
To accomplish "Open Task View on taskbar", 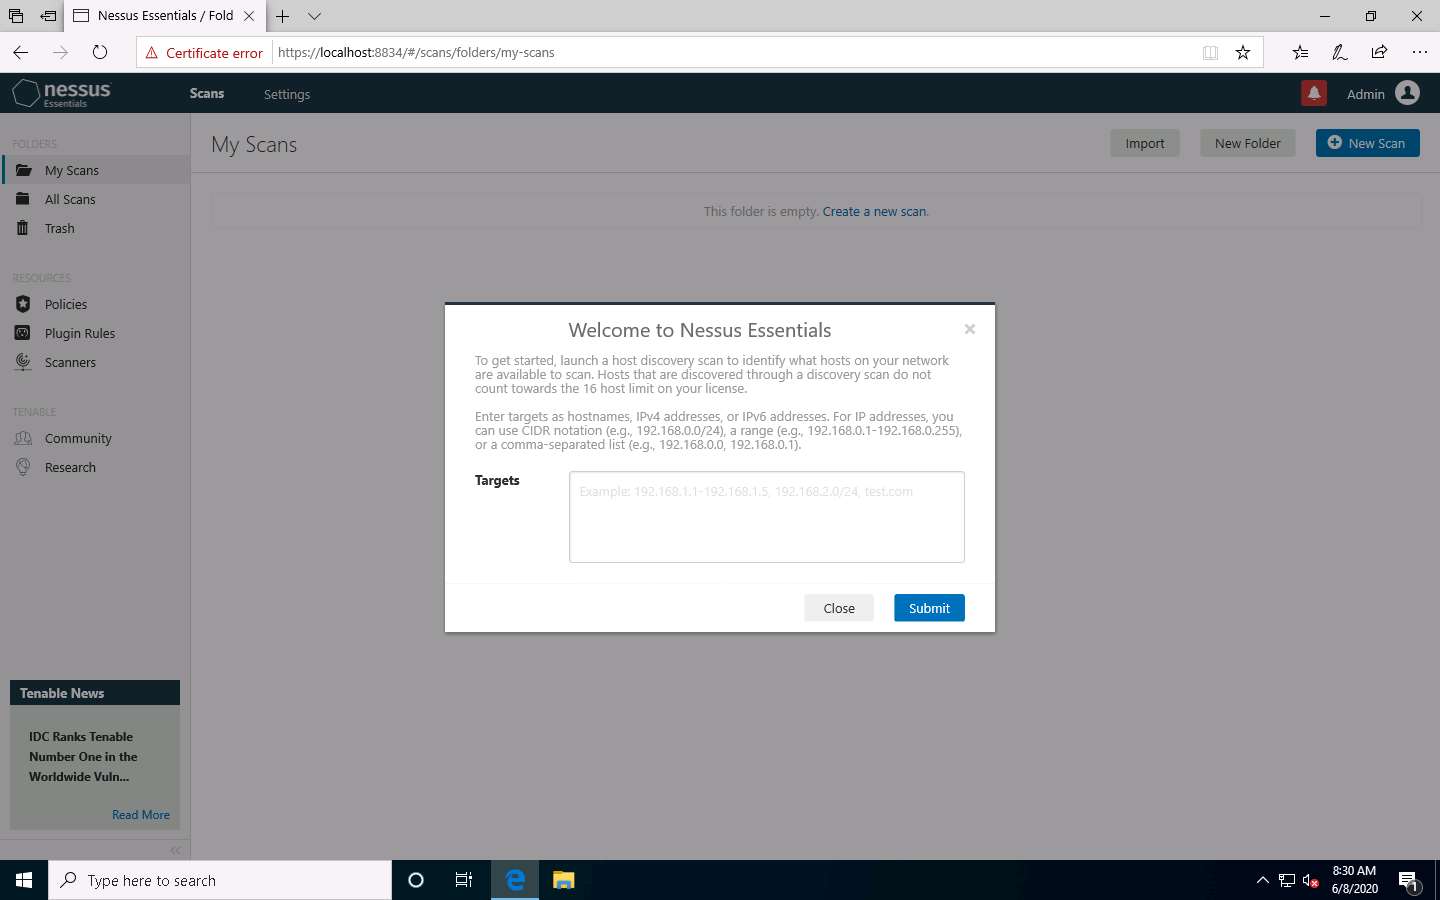I will click(x=464, y=880).
